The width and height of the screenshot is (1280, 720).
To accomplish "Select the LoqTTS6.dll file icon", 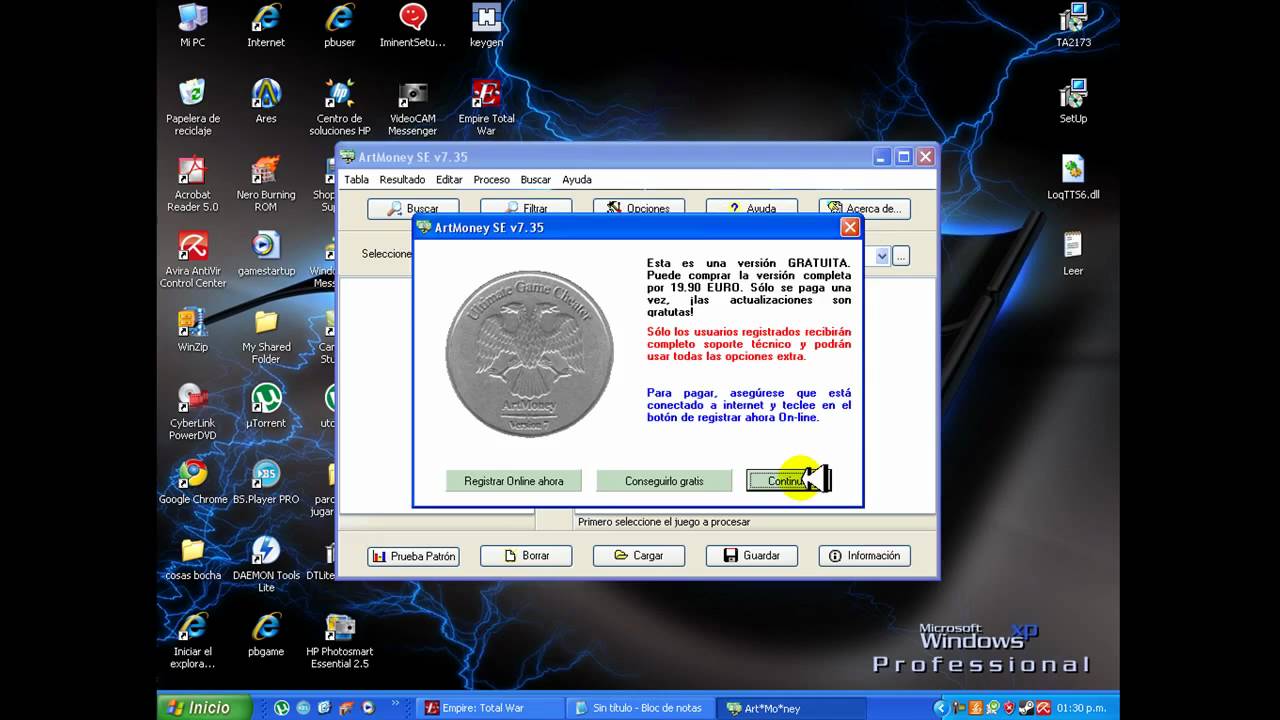I will [x=1073, y=178].
